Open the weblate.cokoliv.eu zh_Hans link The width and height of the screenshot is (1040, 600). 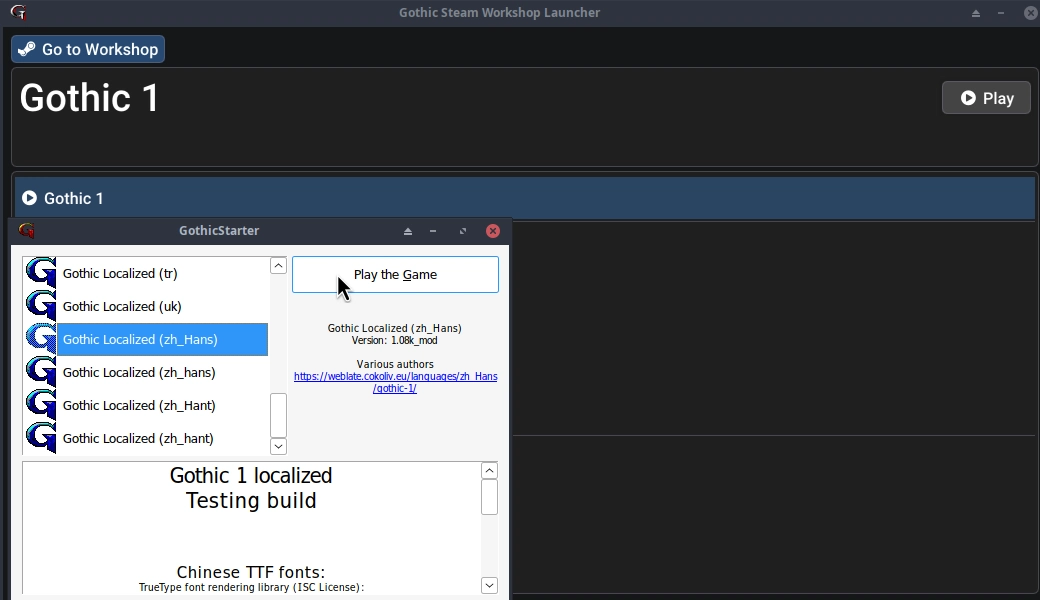tap(395, 382)
